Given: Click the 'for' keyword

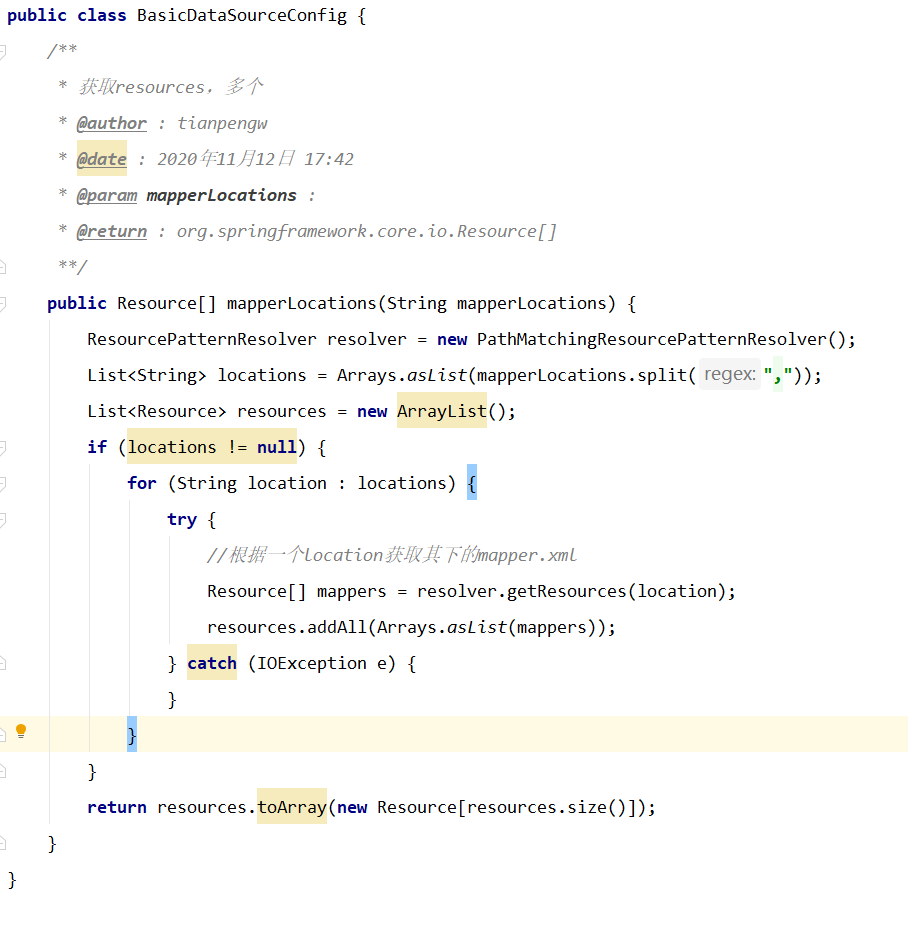Looking at the screenshot, I should point(142,483).
